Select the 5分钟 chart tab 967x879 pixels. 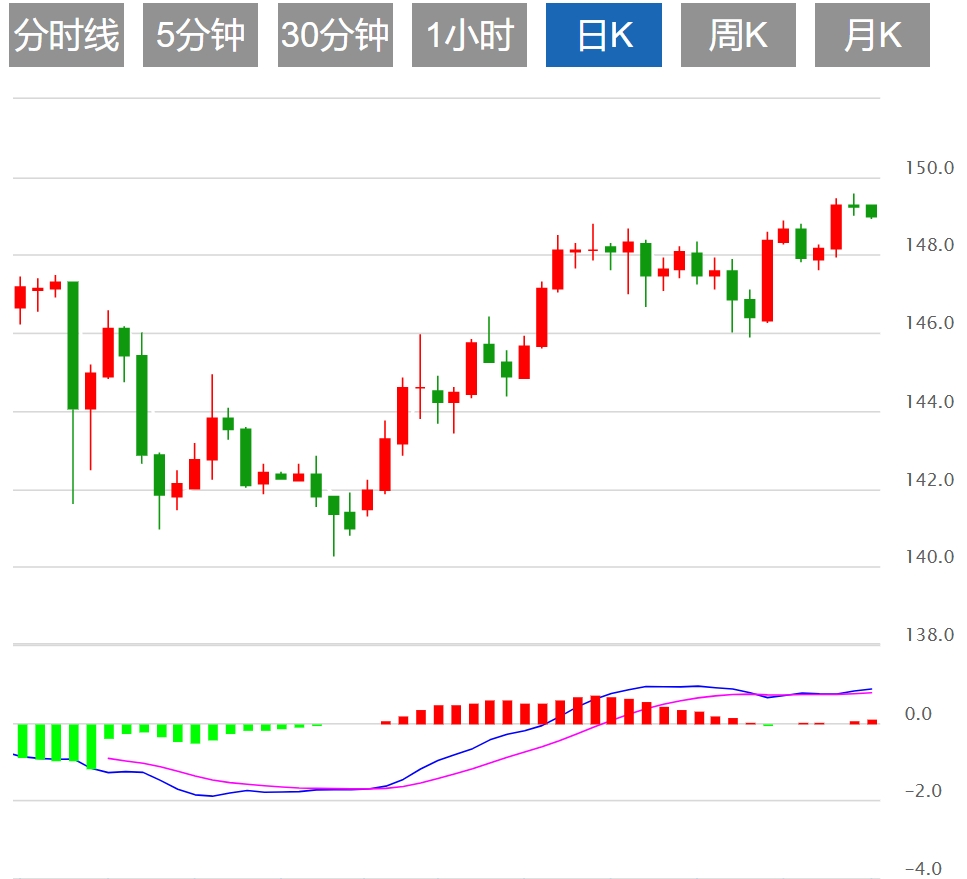[200, 35]
